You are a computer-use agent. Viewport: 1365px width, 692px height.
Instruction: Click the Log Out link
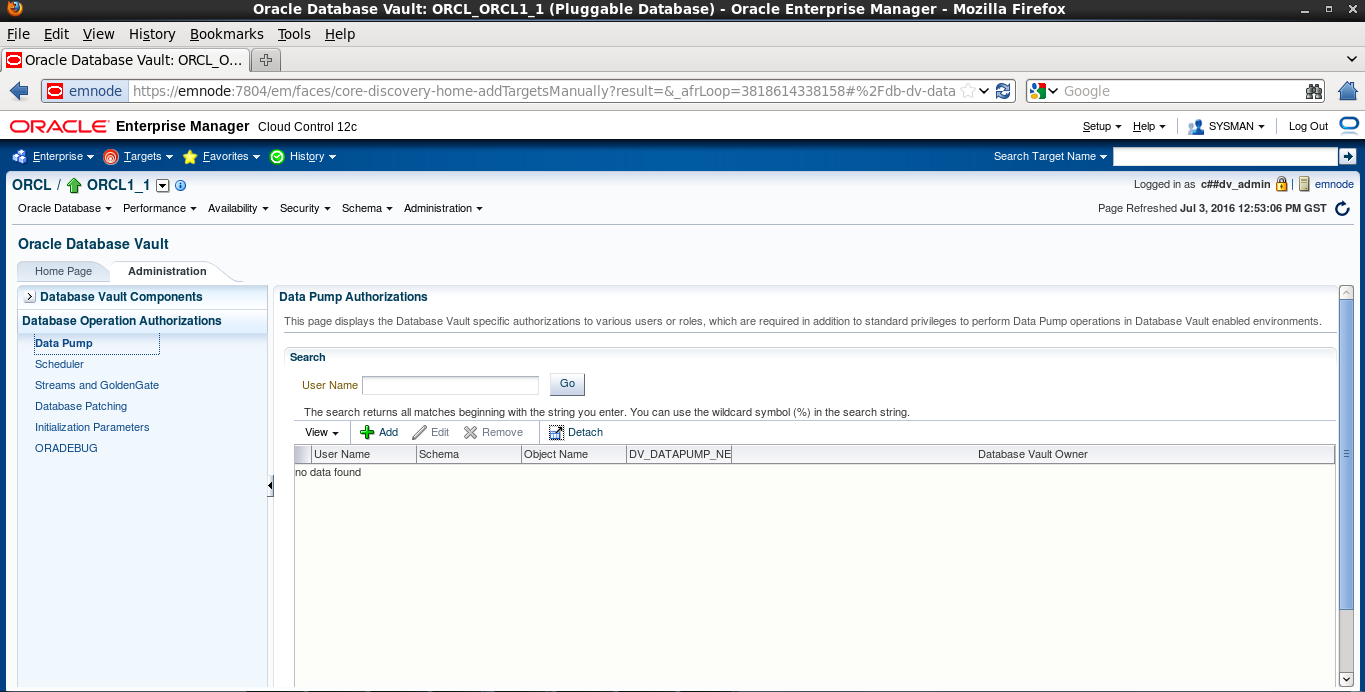pos(1308,126)
